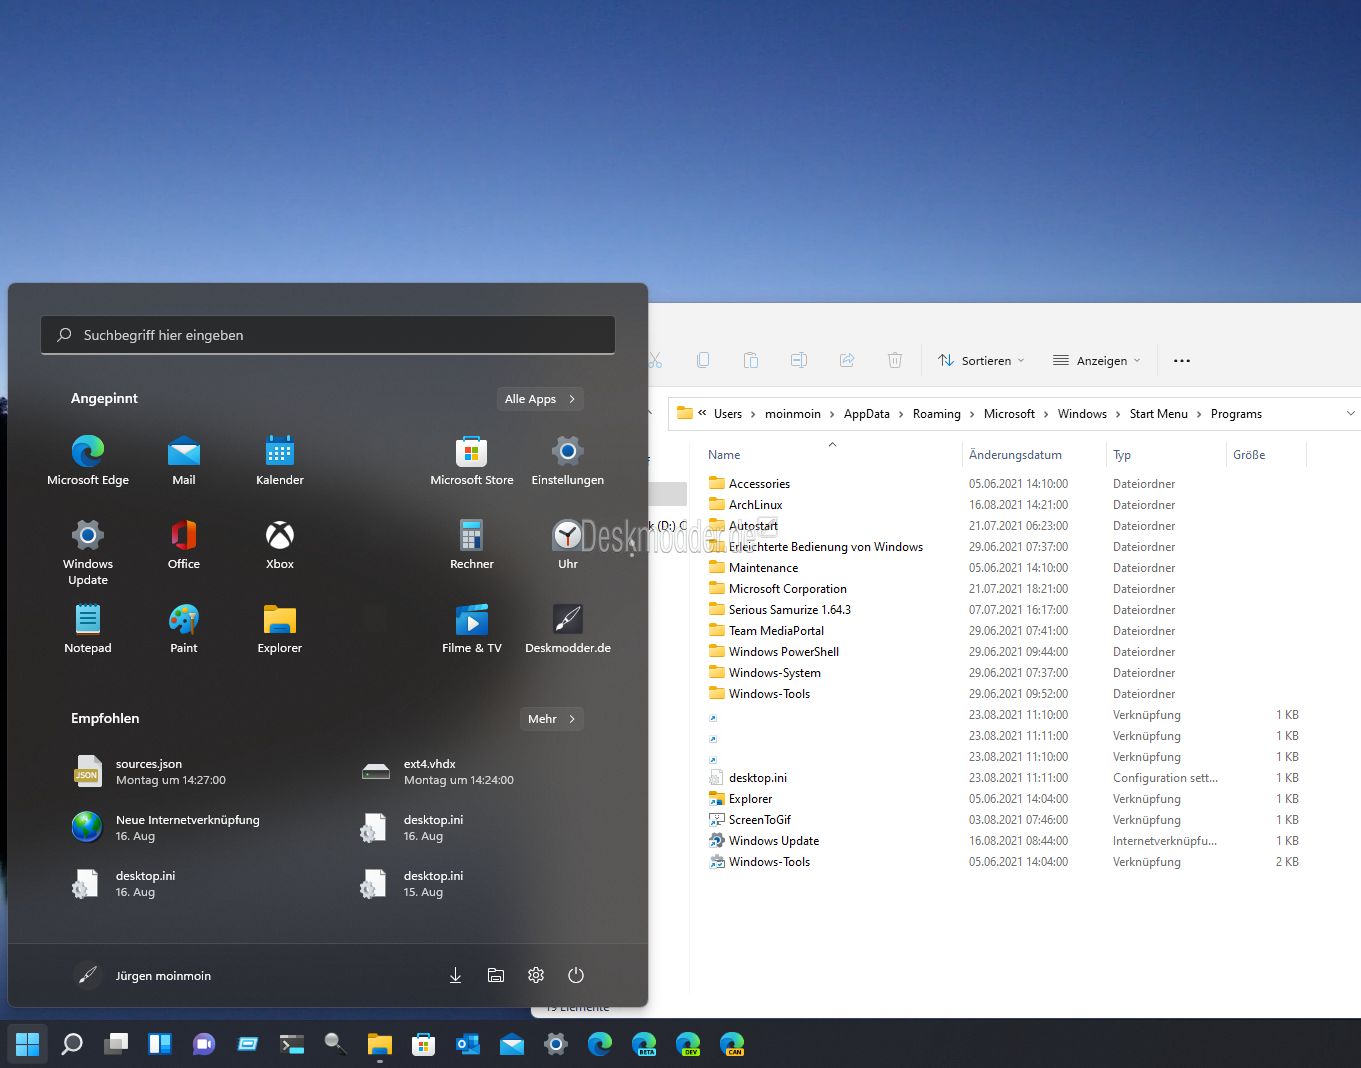Click the share icon in Explorer toolbar
Image resolution: width=1361 pixels, height=1068 pixels.
(x=847, y=360)
